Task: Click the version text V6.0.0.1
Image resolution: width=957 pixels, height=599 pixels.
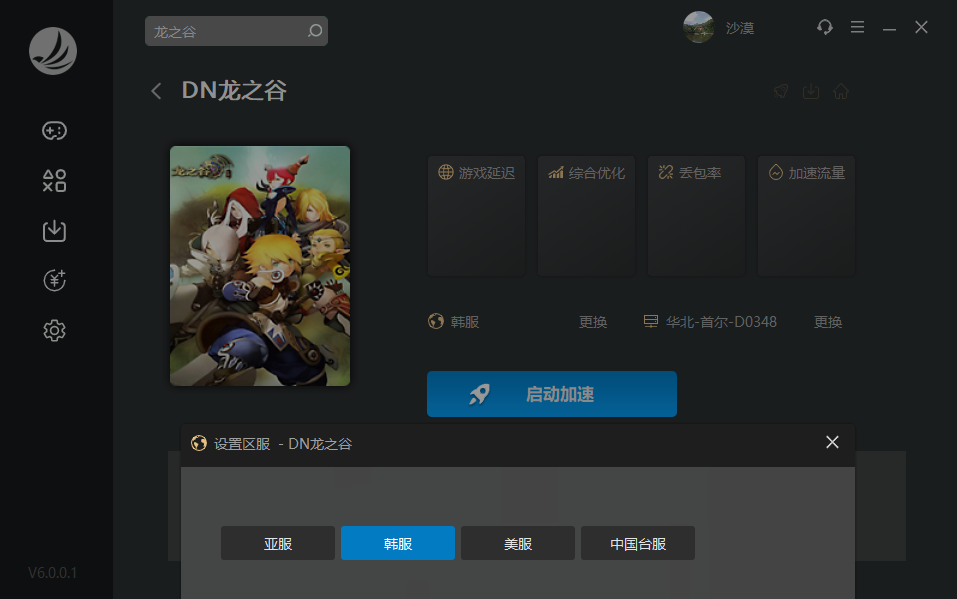Action: (x=52, y=573)
